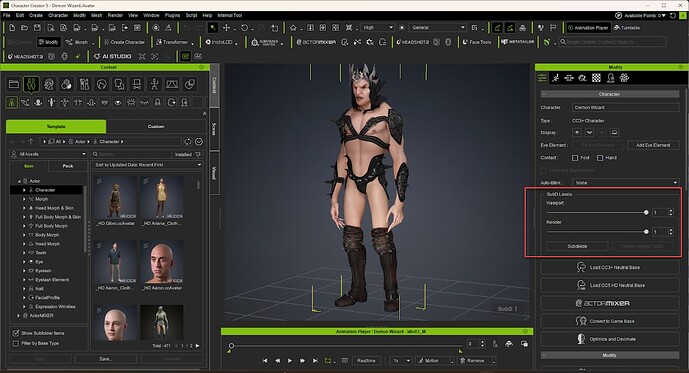
Task: Collapse the Actor tree node
Action: (x=19, y=181)
